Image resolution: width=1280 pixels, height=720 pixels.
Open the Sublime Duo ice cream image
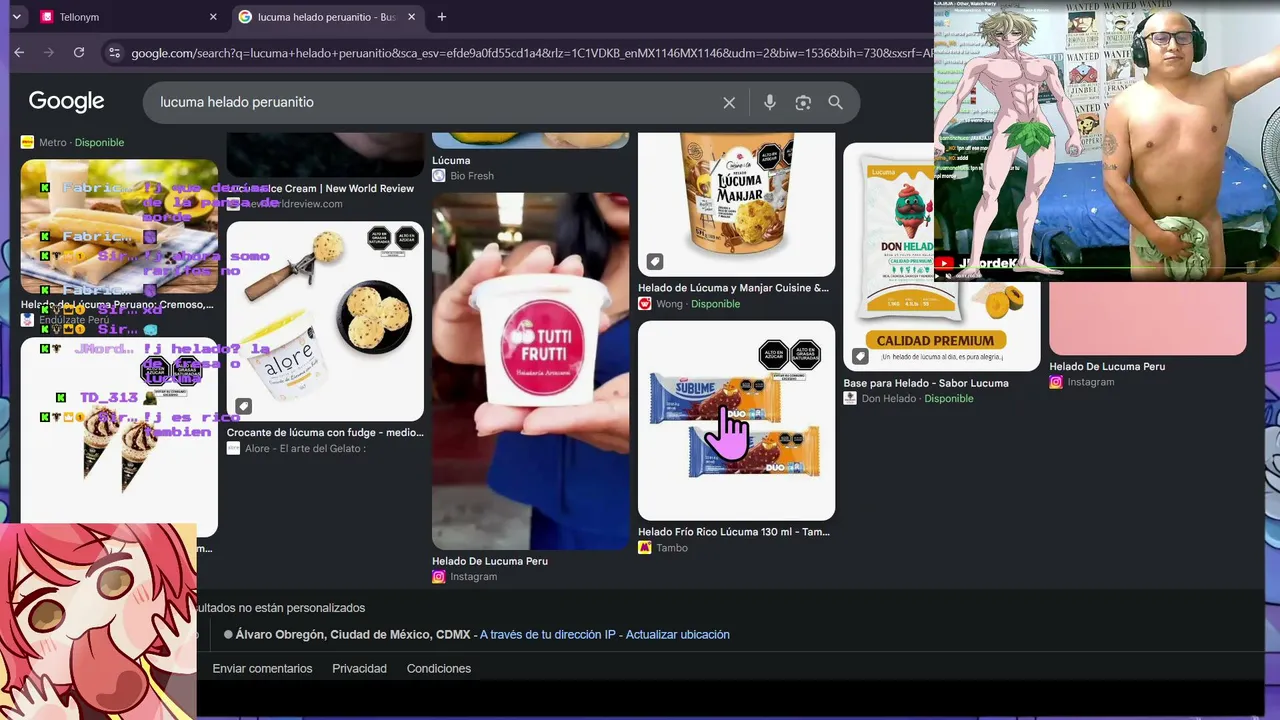pos(736,420)
